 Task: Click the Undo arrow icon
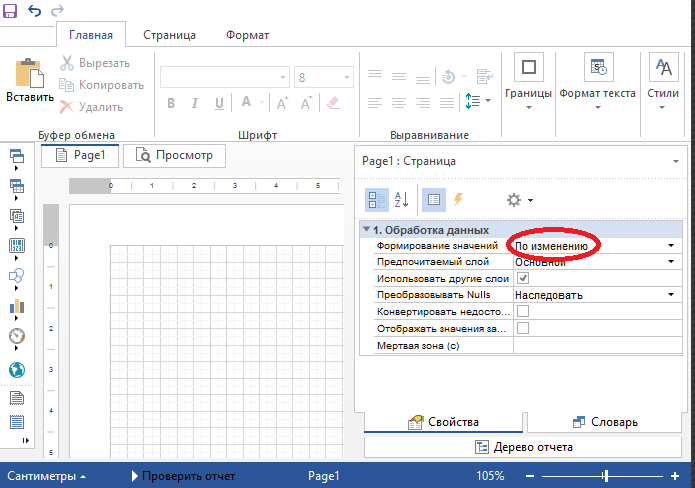coord(34,9)
